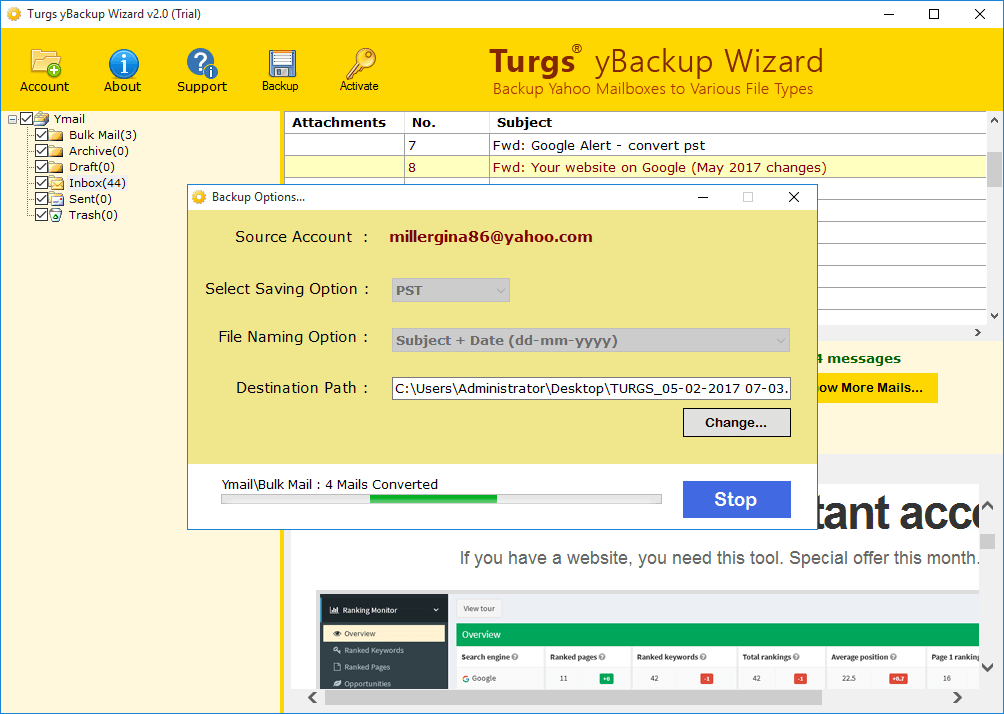This screenshot has height=714, width=1004.
Task: Click the Trash bin icon in the folder tree
Action: (56, 214)
